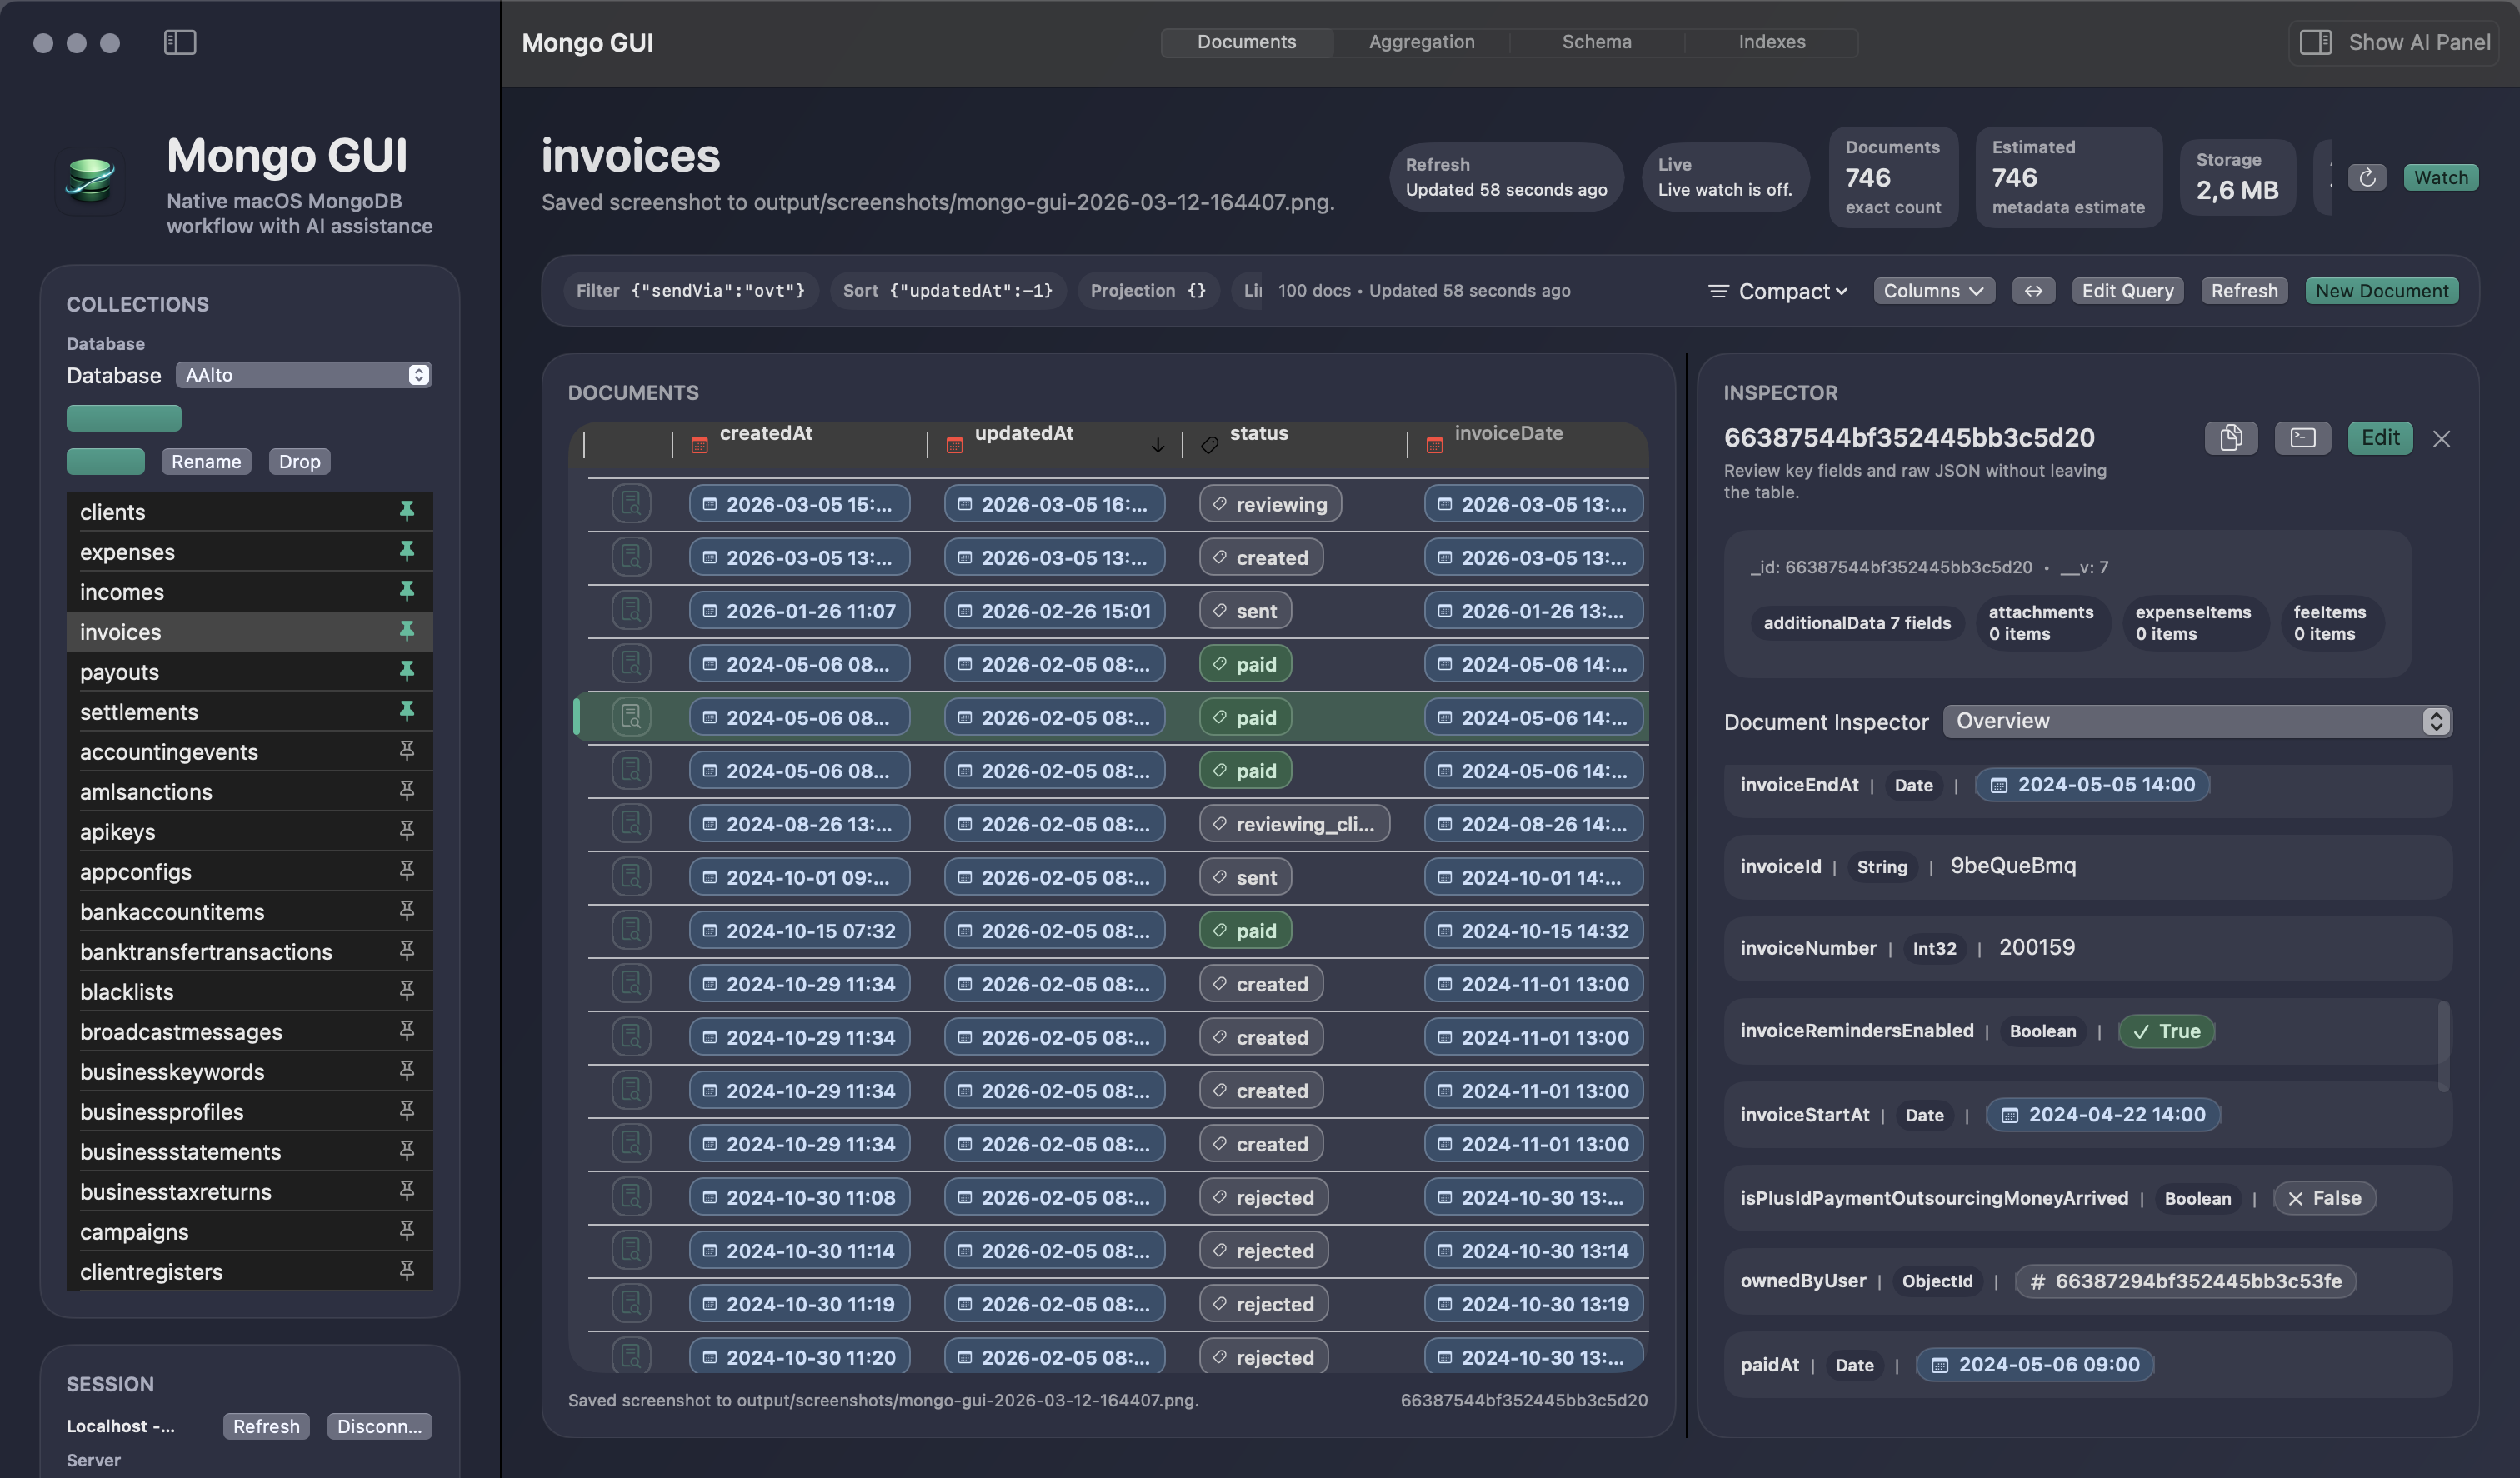This screenshot has width=2520, height=1478.
Task: Open document icon for 2024-10-30 11:08 row
Action: pos(631,1197)
